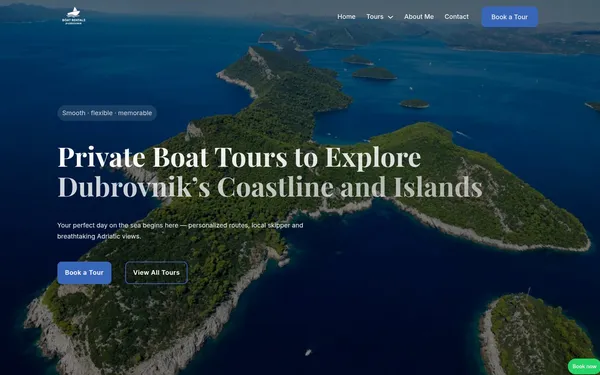The height and width of the screenshot is (375, 600).
Task: Click the Boat Rentals logo icon
Action: coord(74,16)
